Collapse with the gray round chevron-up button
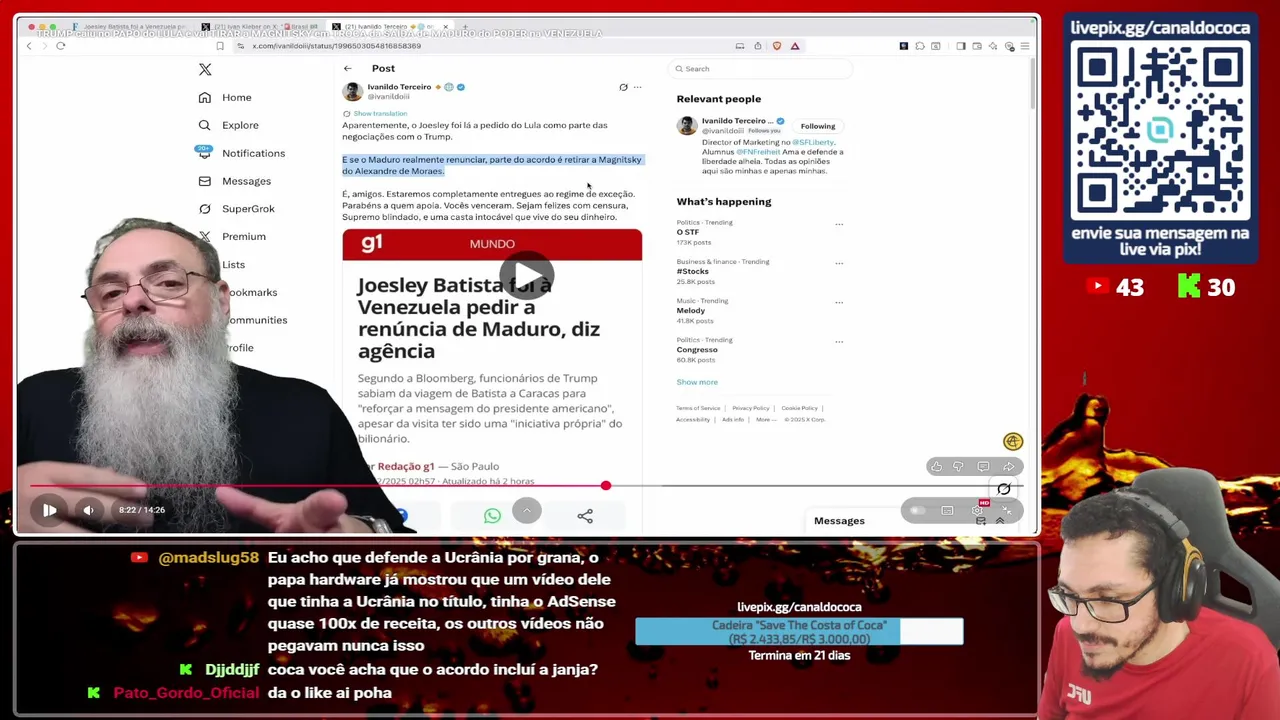 point(526,510)
